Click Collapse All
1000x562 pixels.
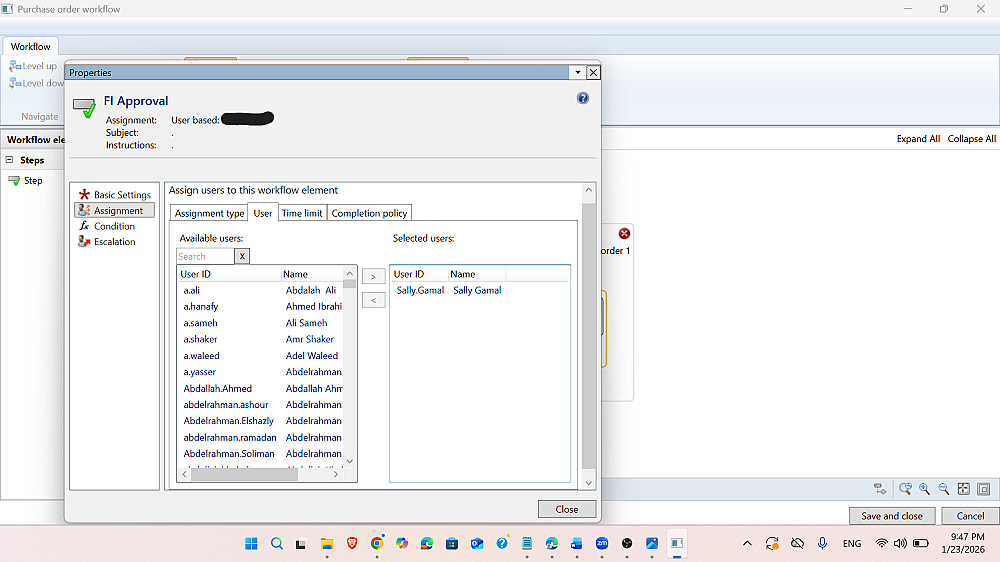click(971, 138)
